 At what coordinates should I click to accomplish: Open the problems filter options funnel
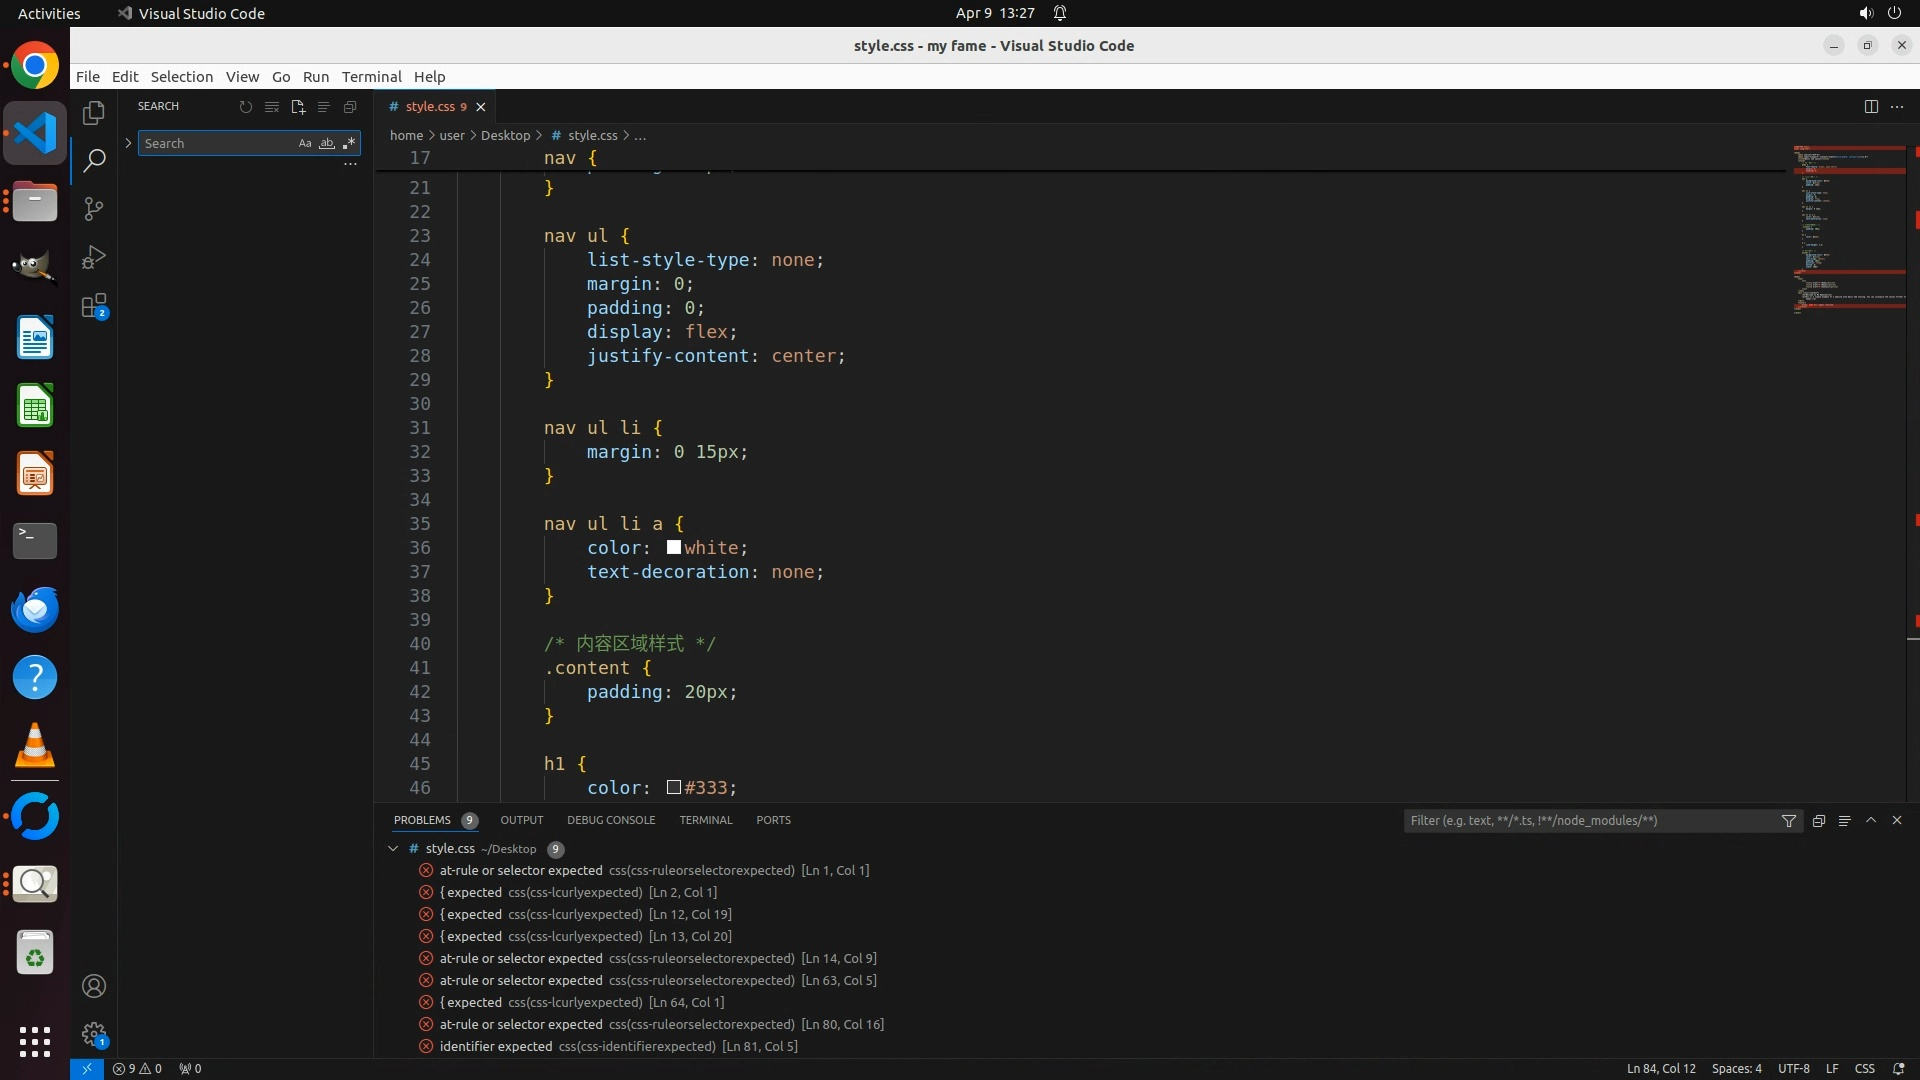coord(1788,821)
